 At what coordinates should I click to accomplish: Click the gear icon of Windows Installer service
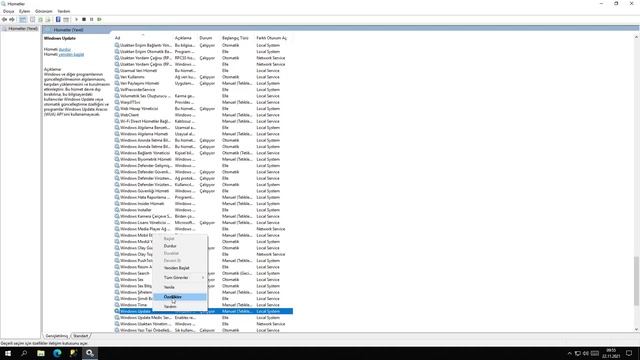(117, 210)
